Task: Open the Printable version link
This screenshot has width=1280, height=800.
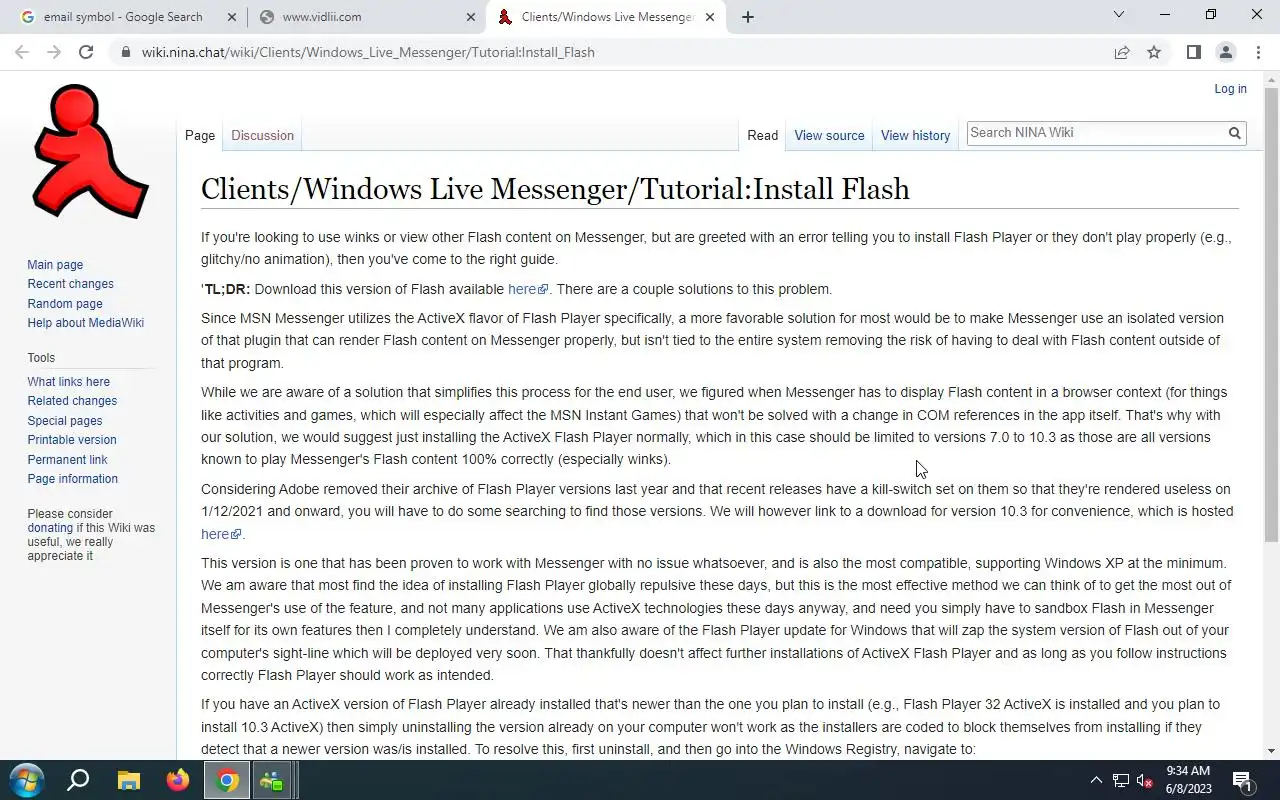Action: [x=71, y=440]
